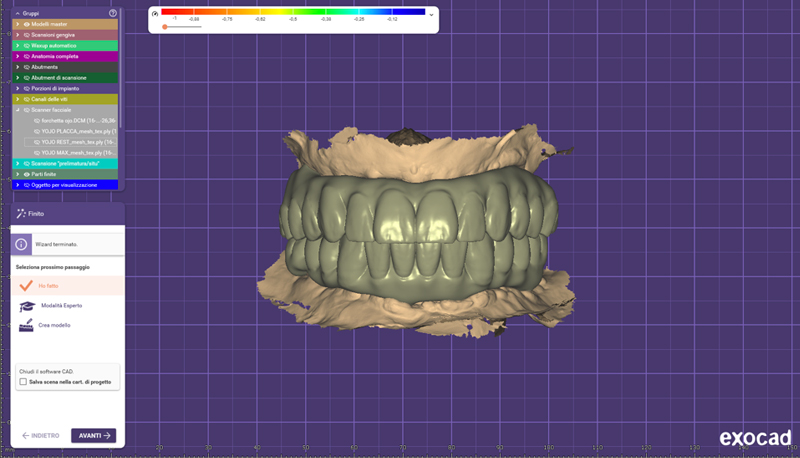Click the Wizard terminato info icon

click(x=22, y=242)
